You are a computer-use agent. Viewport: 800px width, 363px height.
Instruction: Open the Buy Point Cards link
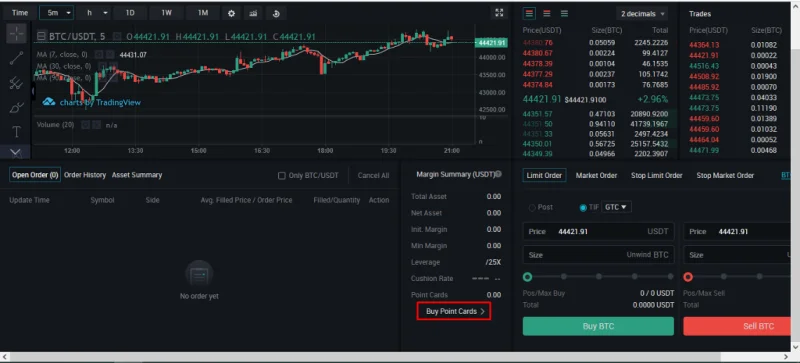point(454,311)
